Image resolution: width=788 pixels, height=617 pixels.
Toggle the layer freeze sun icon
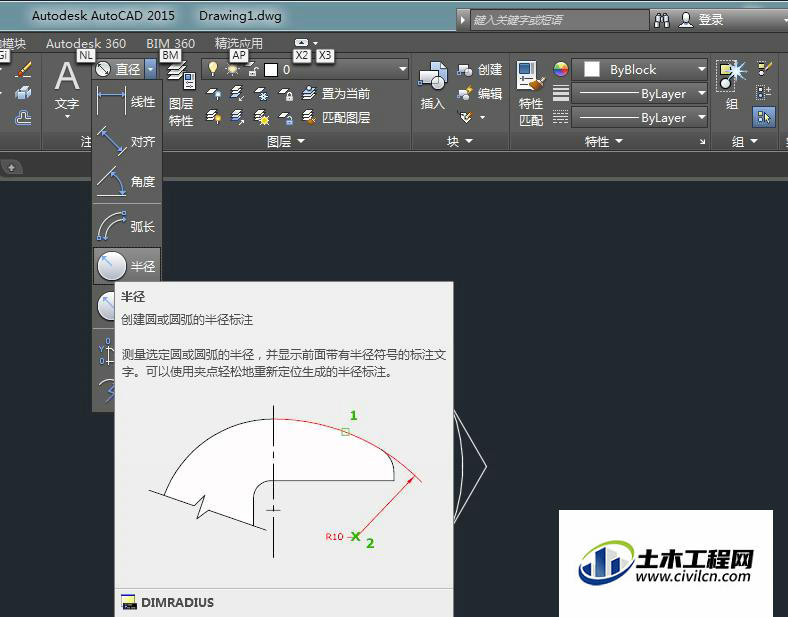(x=233, y=69)
